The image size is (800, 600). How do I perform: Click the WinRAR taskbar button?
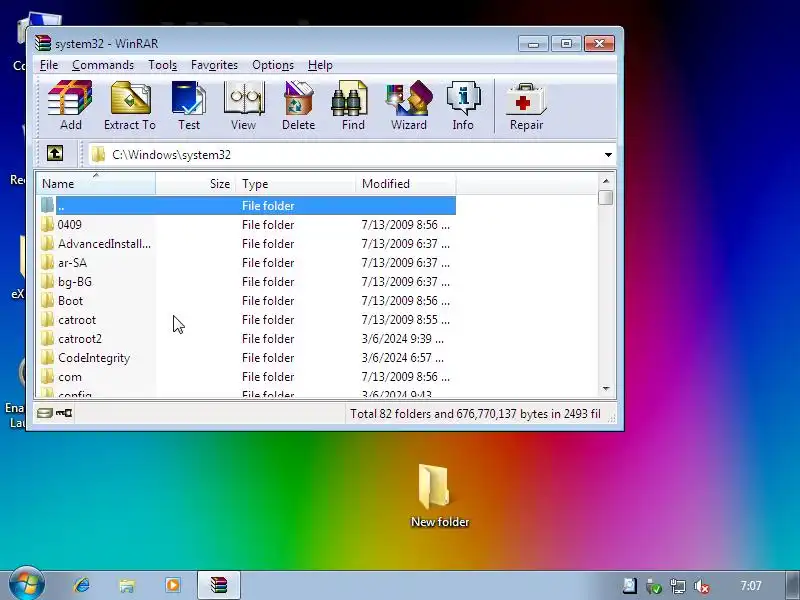(x=219, y=585)
